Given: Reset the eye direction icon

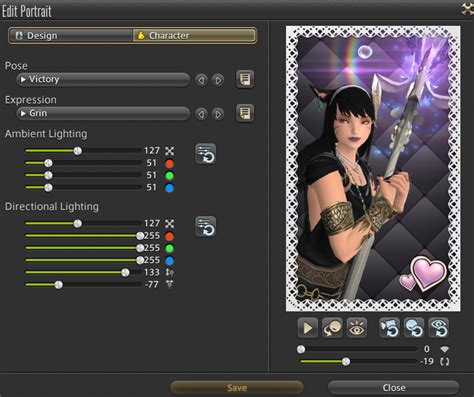Looking at the screenshot, I should pos(439,328).
